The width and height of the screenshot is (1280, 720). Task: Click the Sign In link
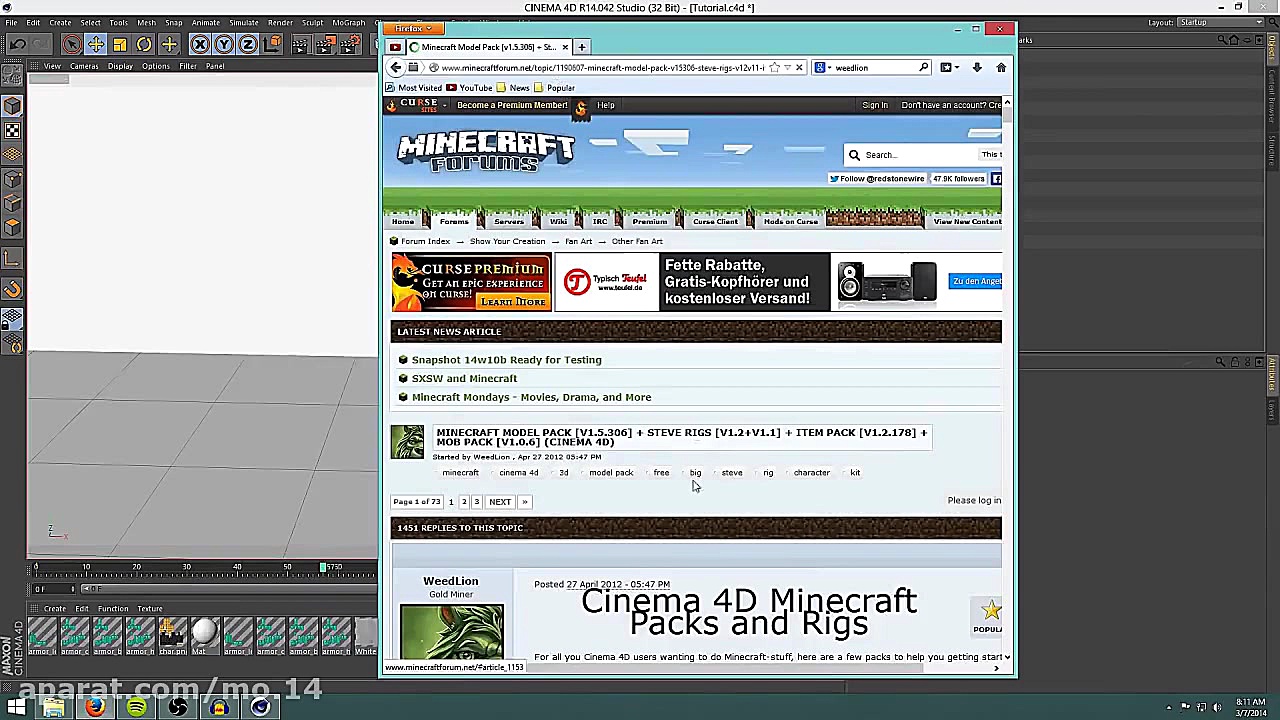click(874, 104)
